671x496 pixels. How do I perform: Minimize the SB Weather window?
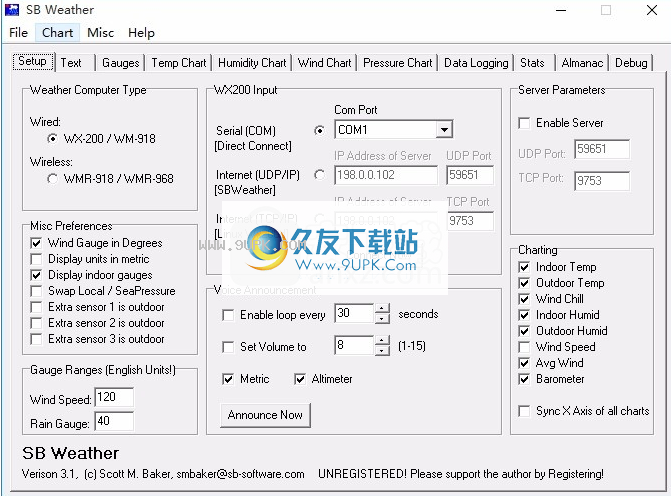point(561,10)
